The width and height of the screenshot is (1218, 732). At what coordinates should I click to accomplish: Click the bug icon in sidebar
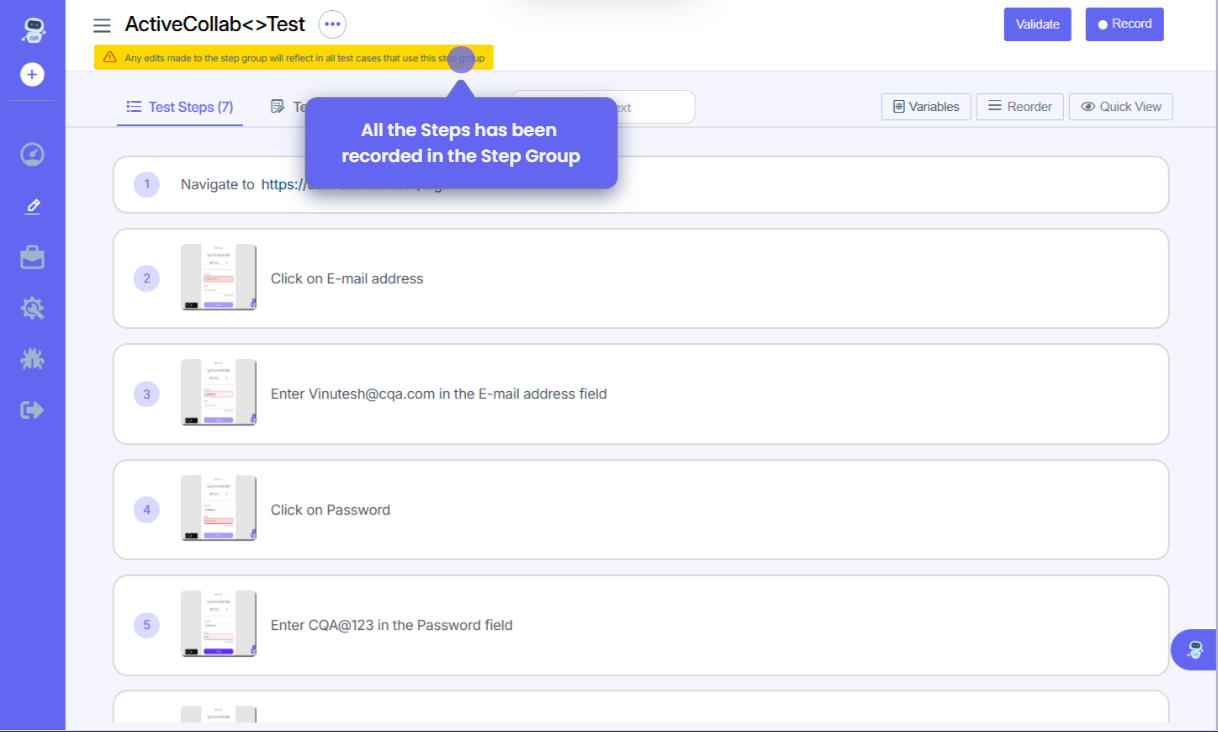click(33, 359)
